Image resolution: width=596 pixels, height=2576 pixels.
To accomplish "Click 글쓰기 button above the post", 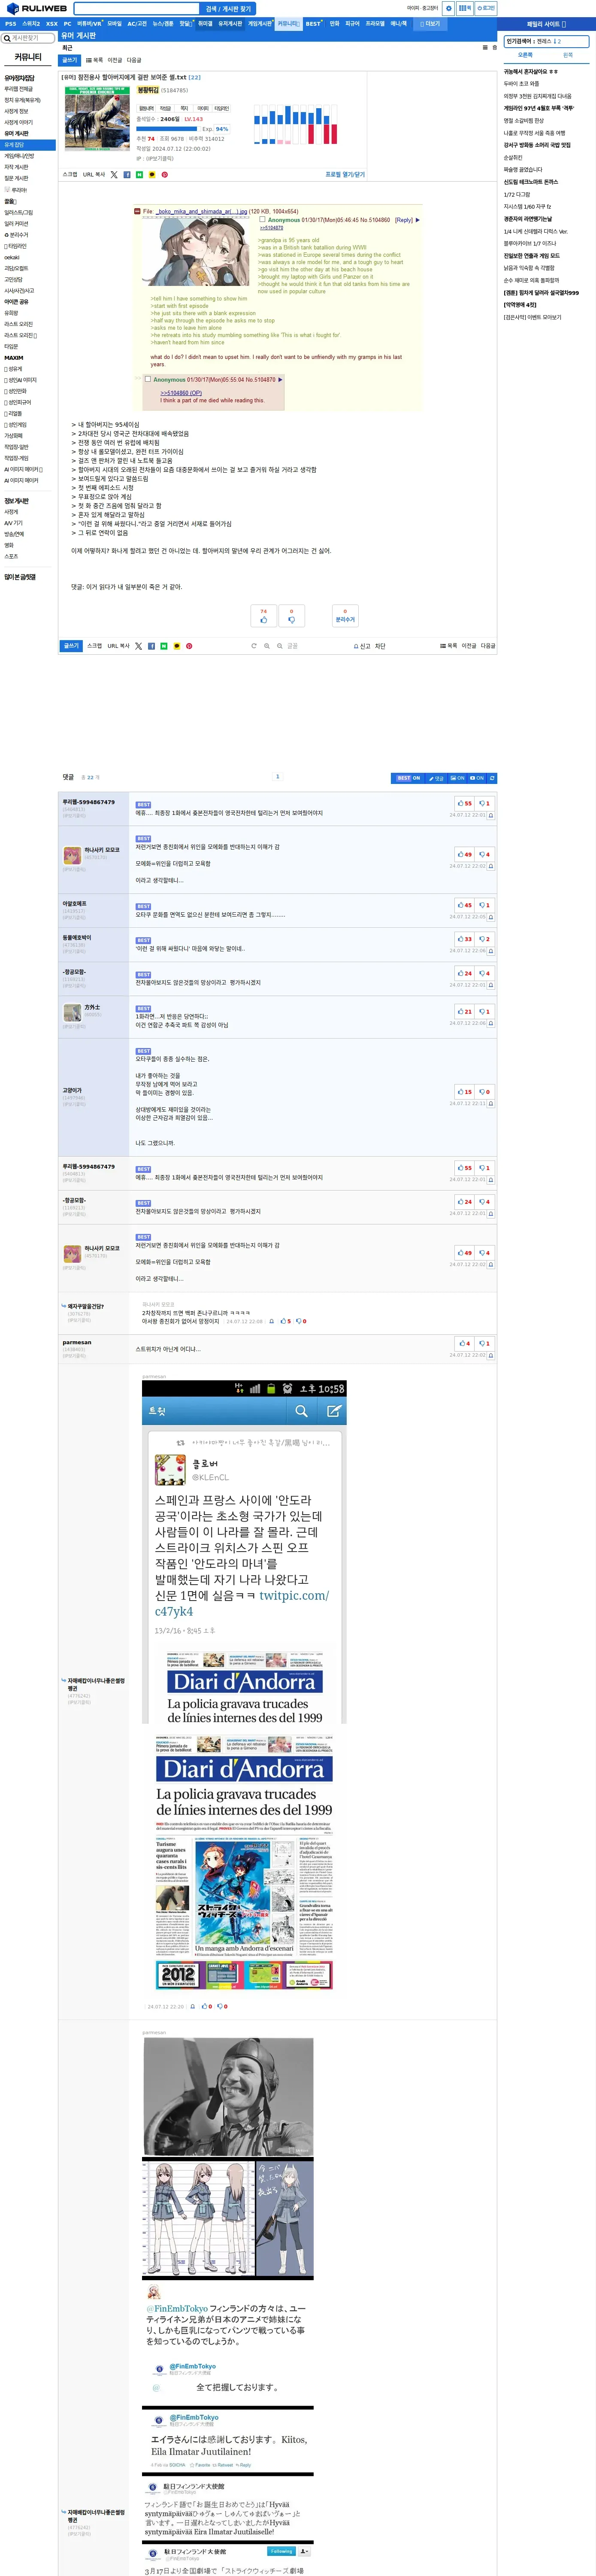I will pyautogui.click(x=70, y=60).
